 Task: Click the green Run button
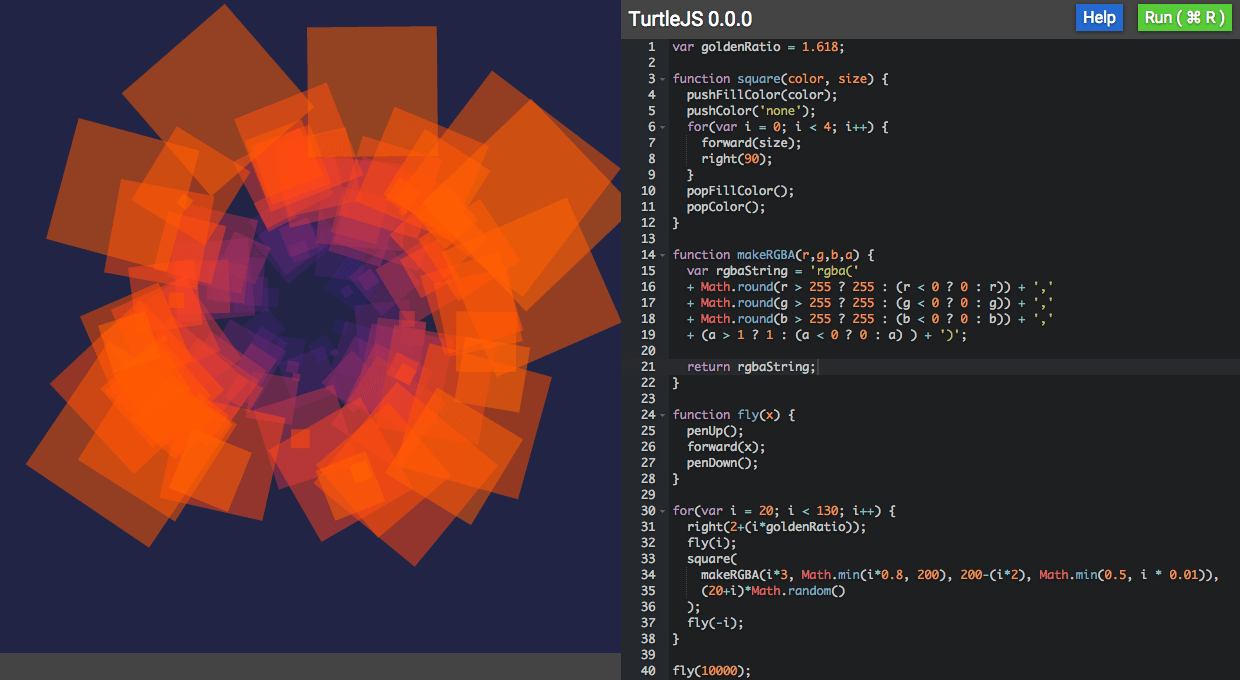[1184, 18]
